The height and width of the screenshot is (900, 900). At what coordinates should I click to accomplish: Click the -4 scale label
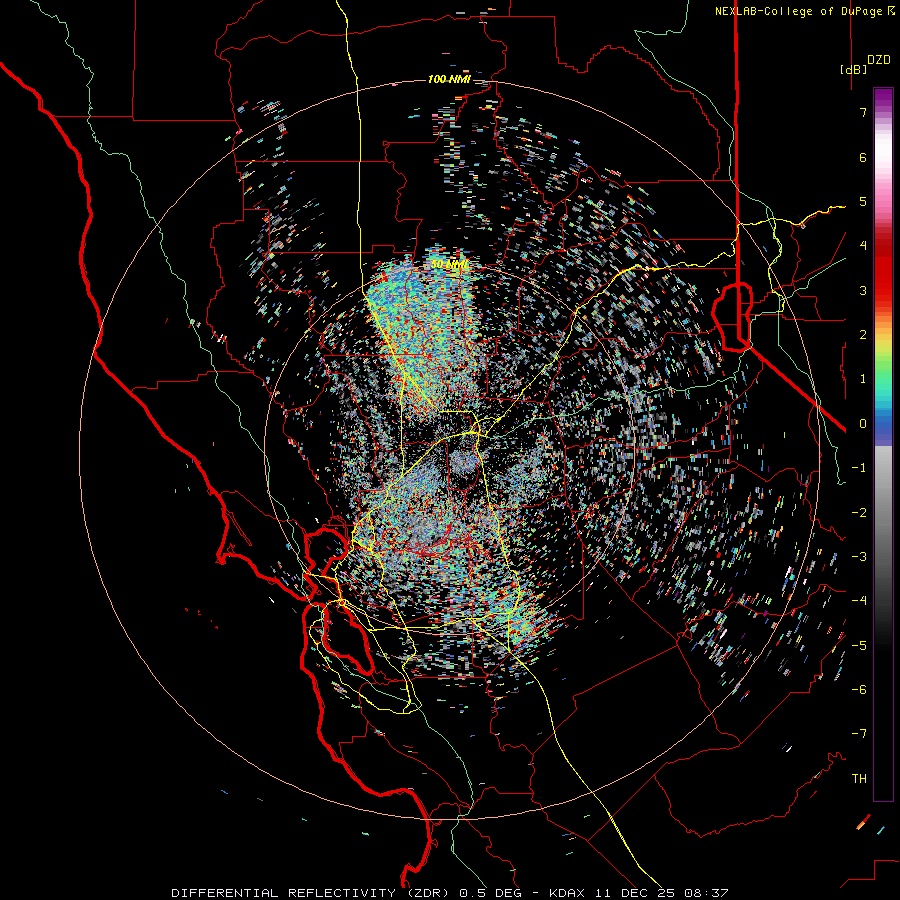click(859, 601)
